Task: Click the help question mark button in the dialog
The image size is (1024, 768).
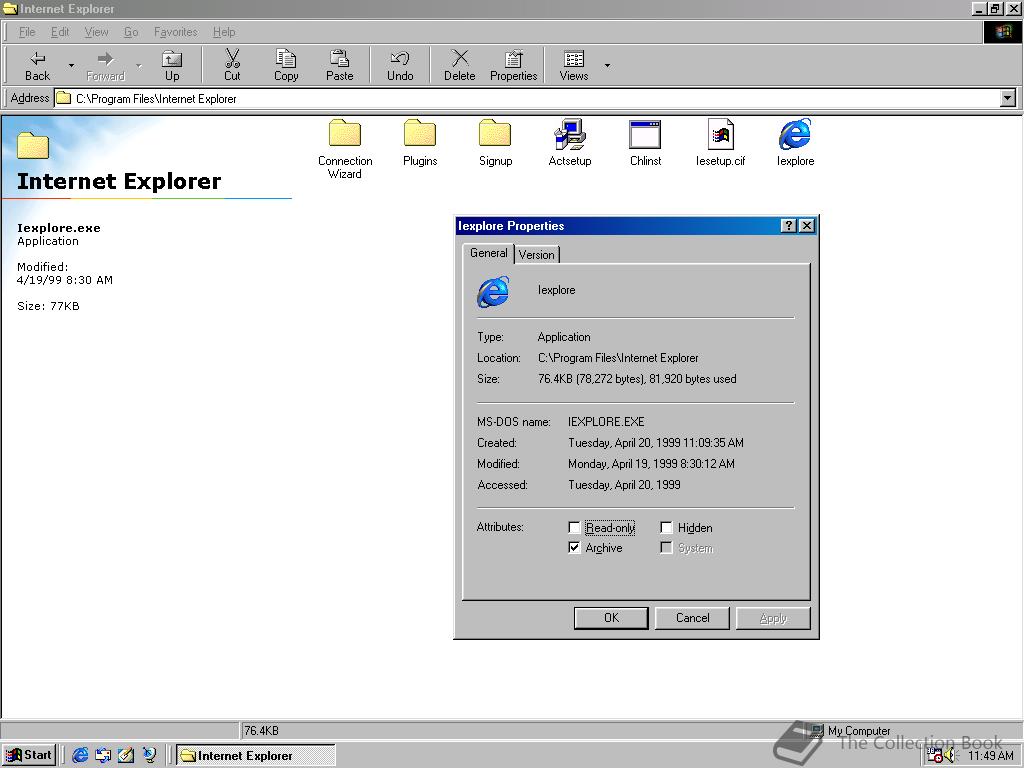Action: (x=789, y=226)
